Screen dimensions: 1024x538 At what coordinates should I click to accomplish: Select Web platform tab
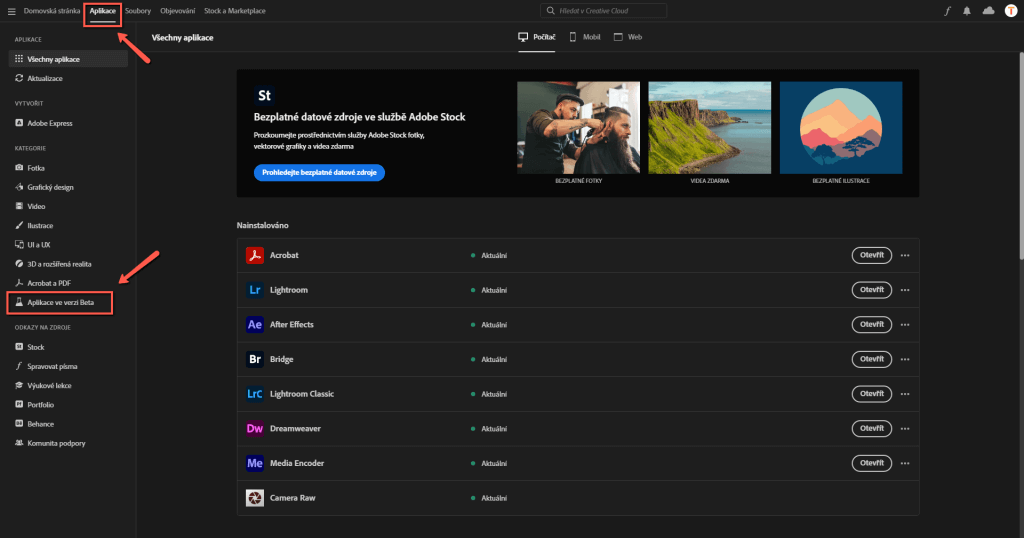628,37
